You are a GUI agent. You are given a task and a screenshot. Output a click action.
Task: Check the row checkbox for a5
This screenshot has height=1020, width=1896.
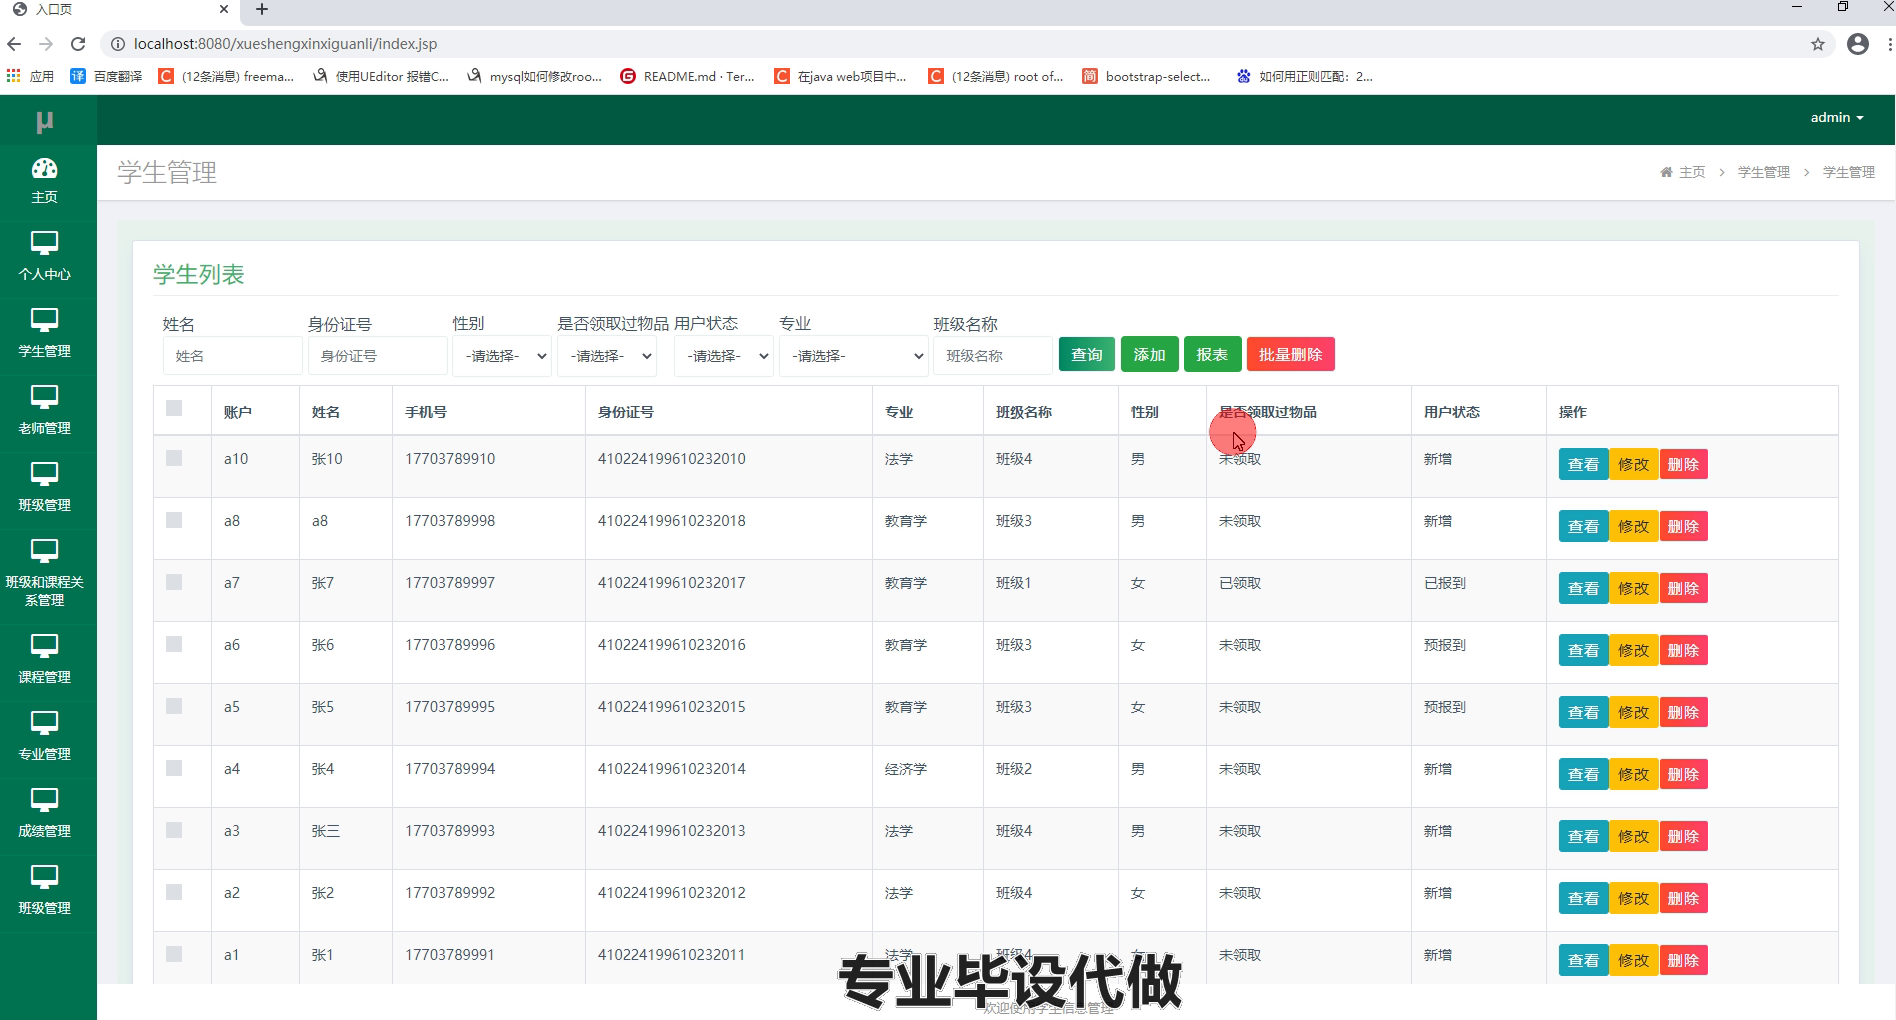174,706
